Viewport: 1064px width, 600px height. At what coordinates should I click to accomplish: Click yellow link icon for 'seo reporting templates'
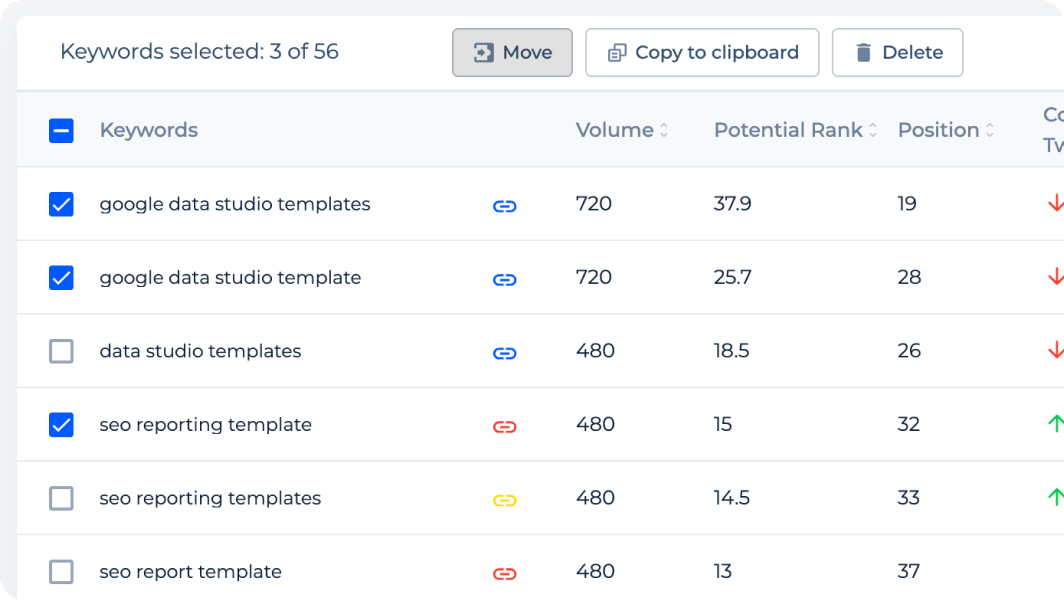click(x=505, y=500)
